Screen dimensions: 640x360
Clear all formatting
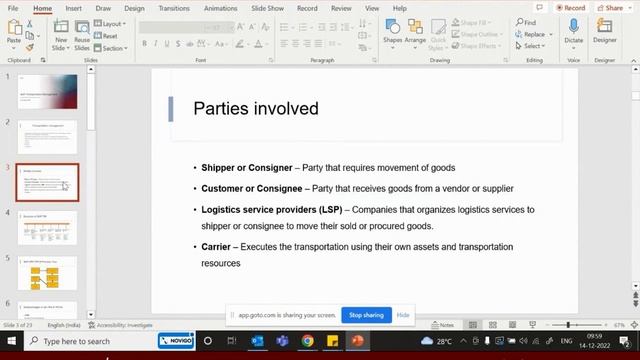click(x=265, y=27)
